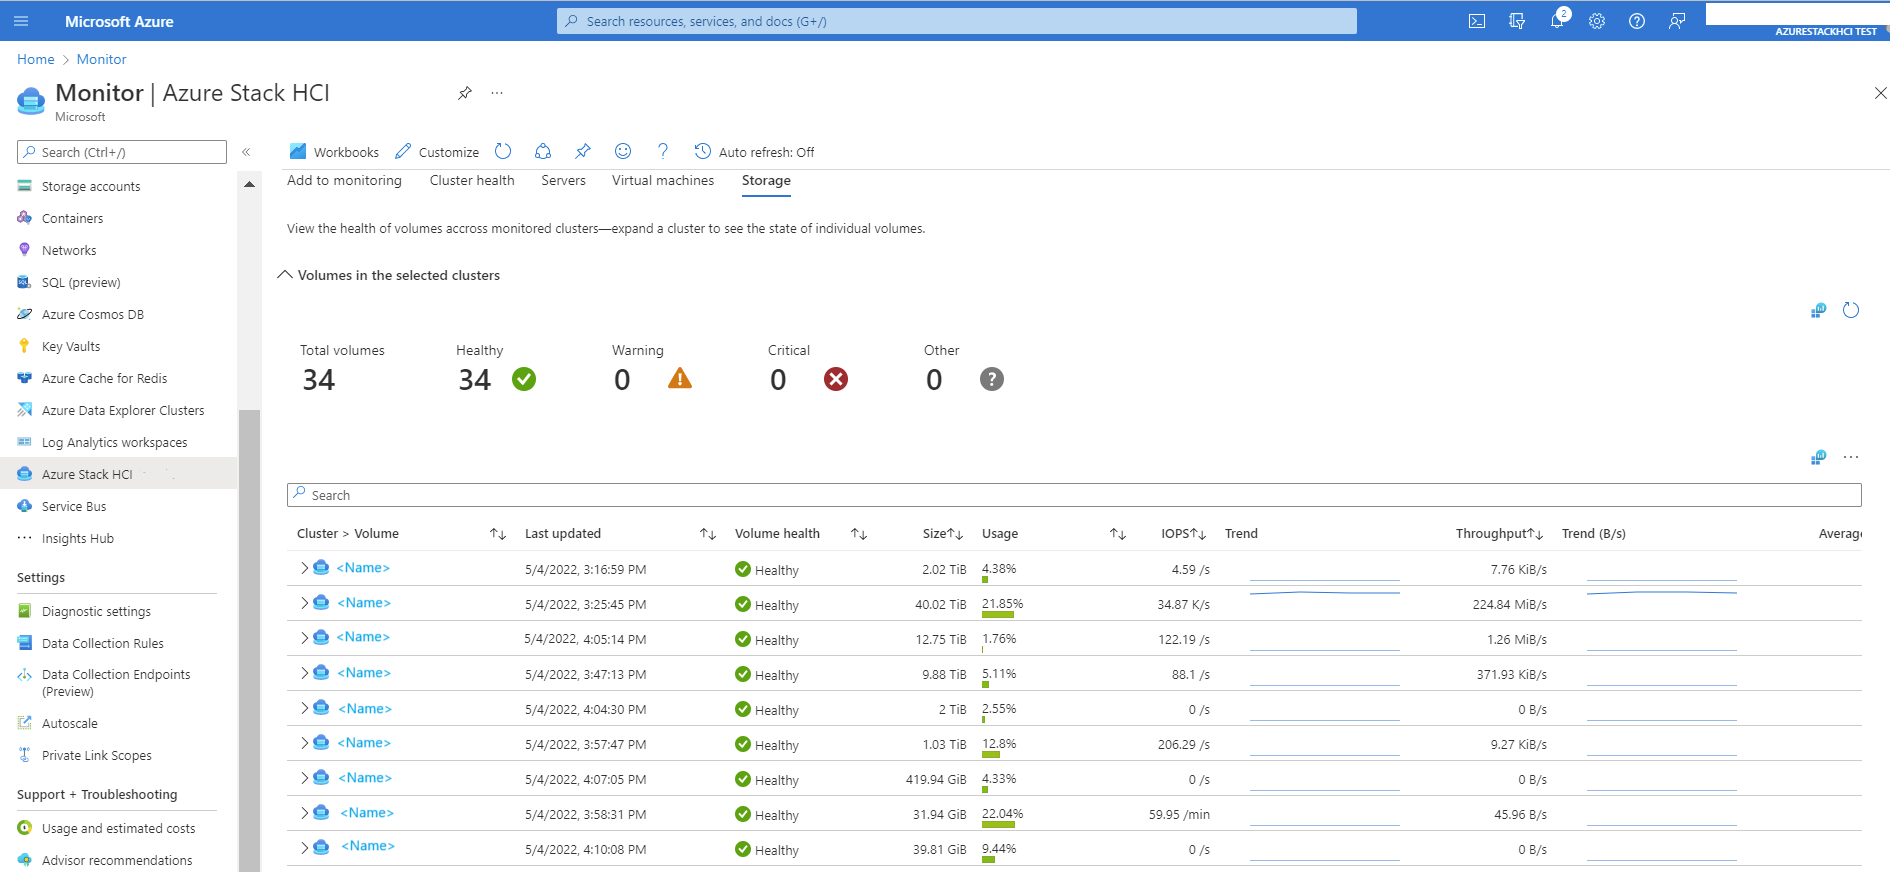
Task: Open Workbooks from the toolbar
Action: pos(334,152)
